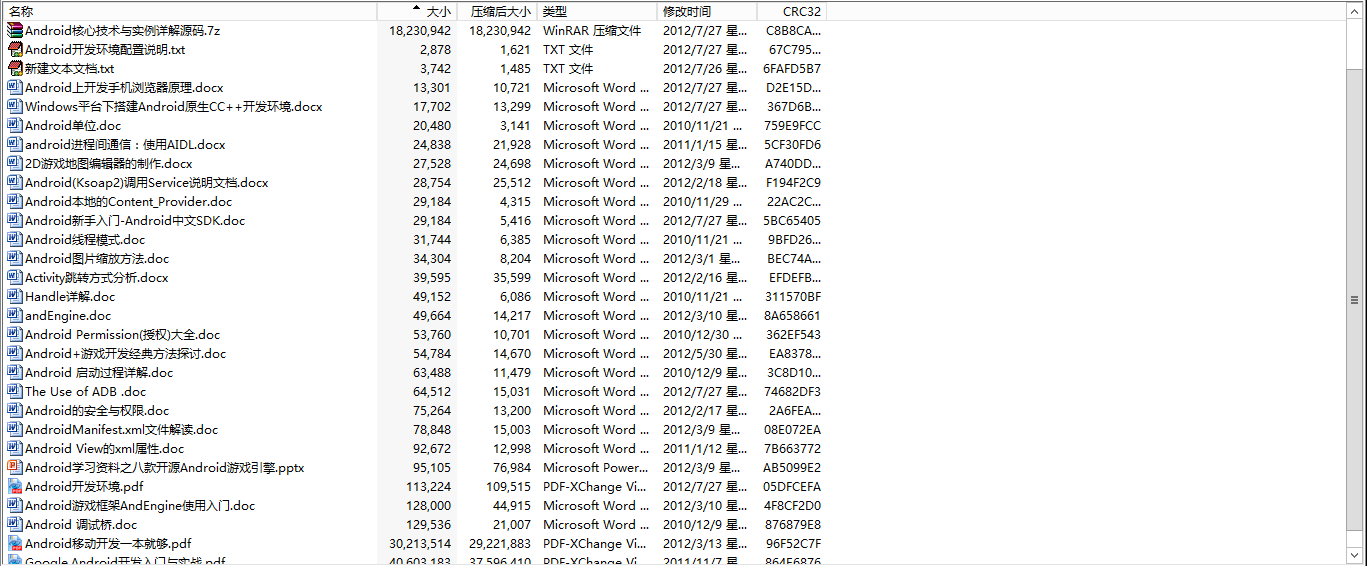Image resolution: width=1367 pixels, height=566 pixels.
Task: Click compressed size value 76,984
Action: pyautogui.click(x=512, y=467)
